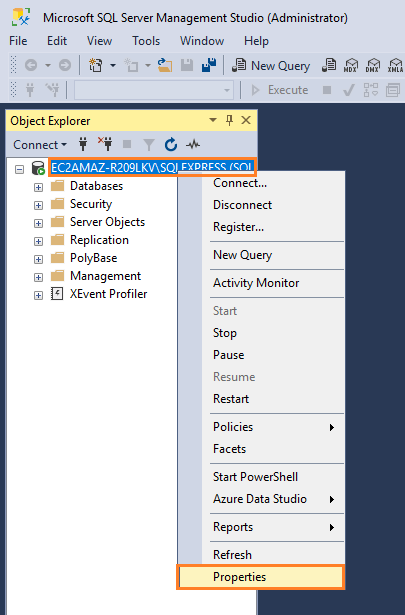The width and height of the screenshot is (405, 615).
Task: Open Activity Monitor from the context menu
Action: coord(262,283)
